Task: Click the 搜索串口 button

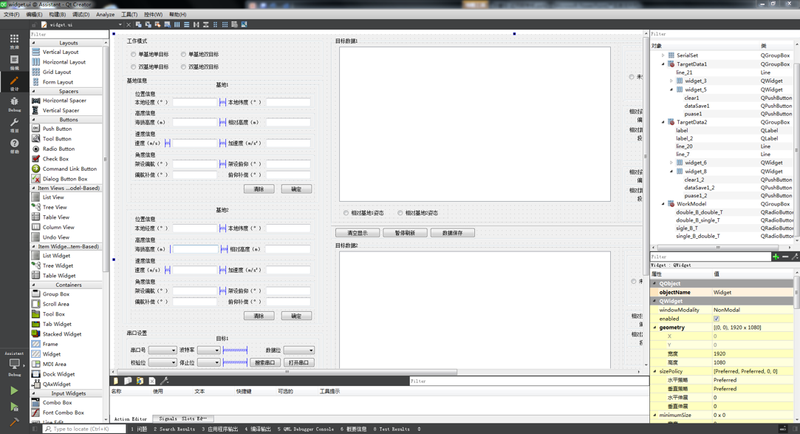Action: (x=265, y=363)
